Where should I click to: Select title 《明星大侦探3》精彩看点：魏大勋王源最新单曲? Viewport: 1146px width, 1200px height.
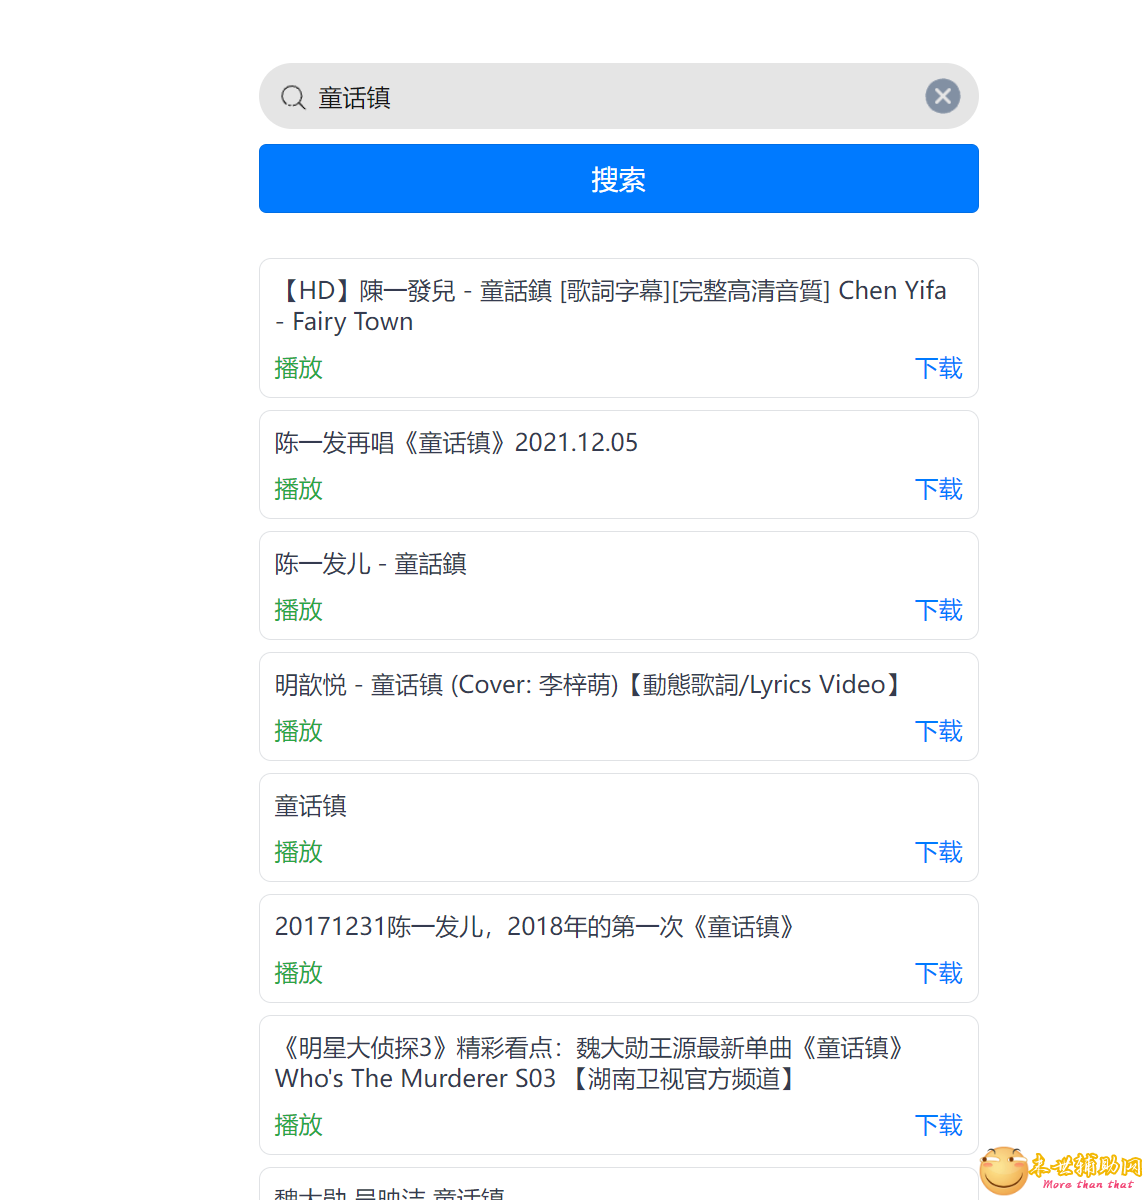point(533,1048)
